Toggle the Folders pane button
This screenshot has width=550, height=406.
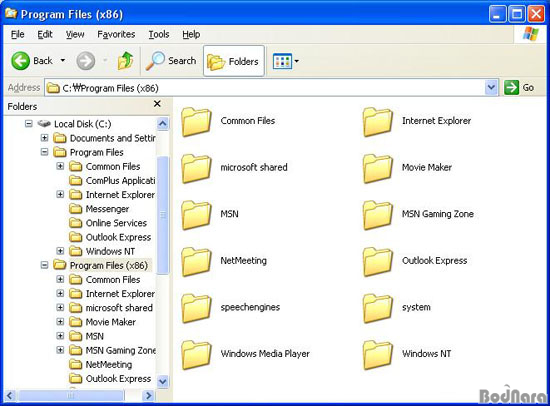(x=234, y=61)
